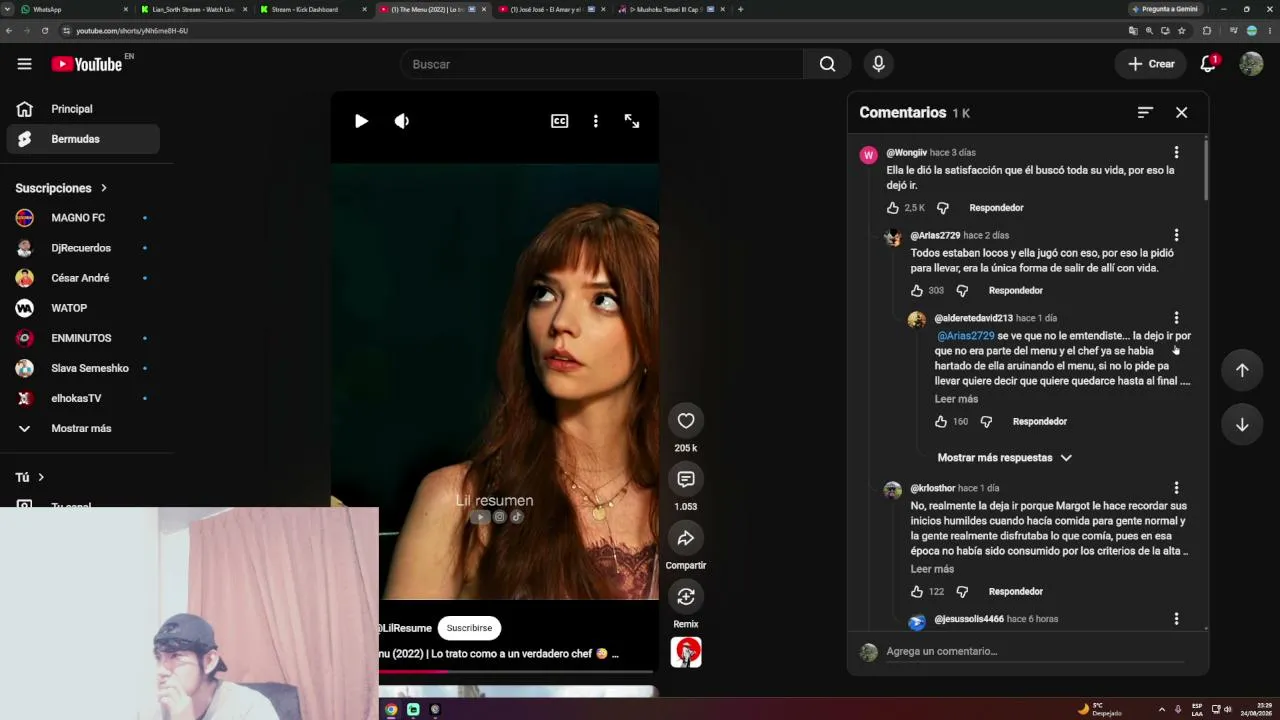This screenshot has width=1280, height=720.
Task: Switch to the José José tab
Action: (x=551, y=9)
